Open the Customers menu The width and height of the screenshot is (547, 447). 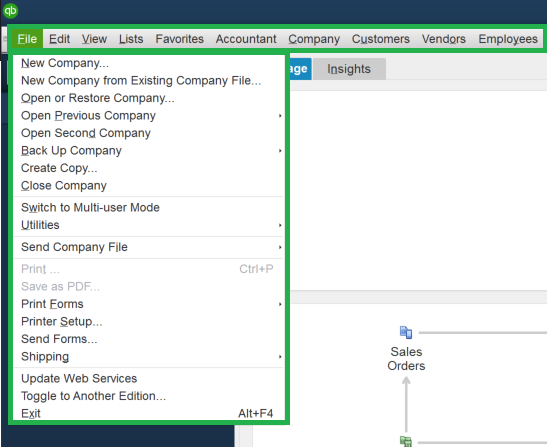(x=381, y=39)
